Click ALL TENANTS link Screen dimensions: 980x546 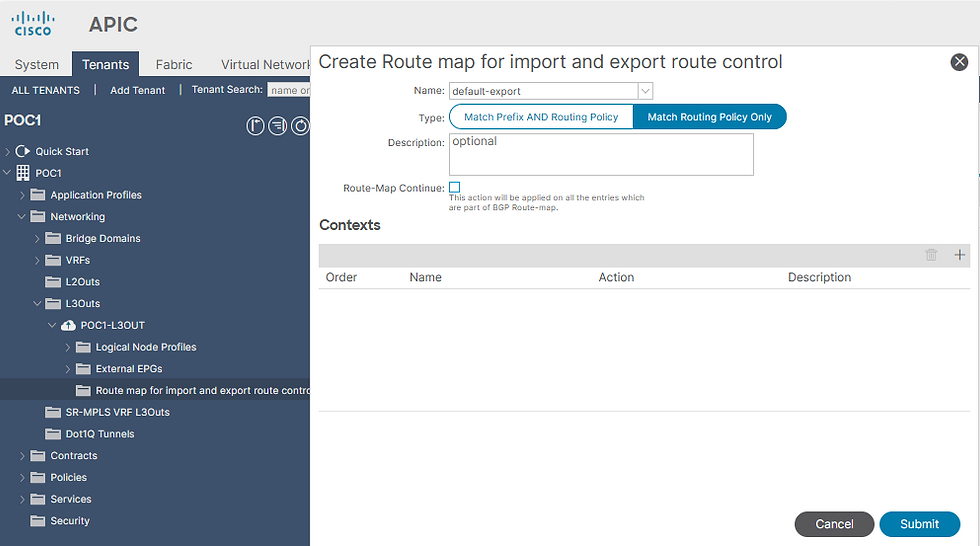click(46, 90)
